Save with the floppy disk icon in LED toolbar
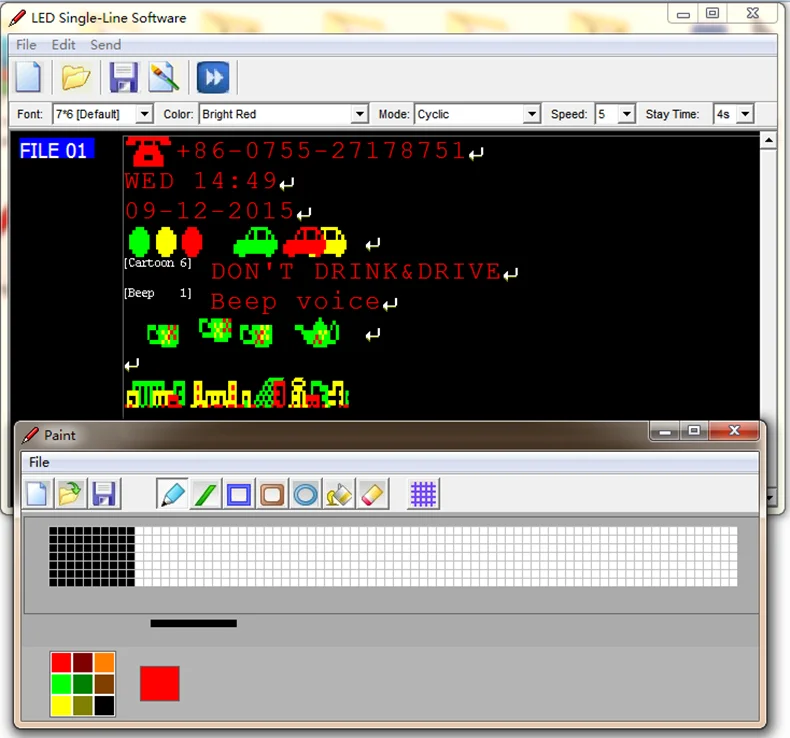 click(123, 77)
